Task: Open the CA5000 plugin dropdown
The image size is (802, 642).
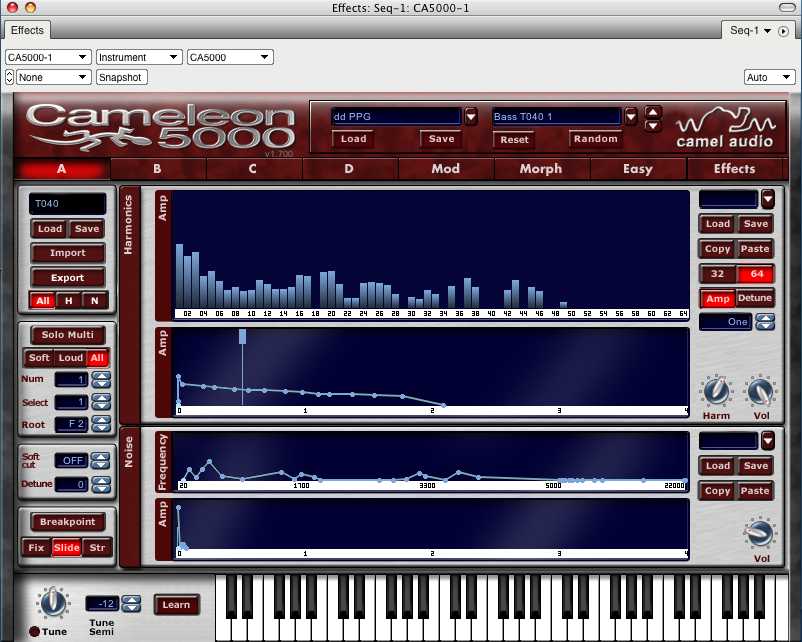Action: pos(230,57)
